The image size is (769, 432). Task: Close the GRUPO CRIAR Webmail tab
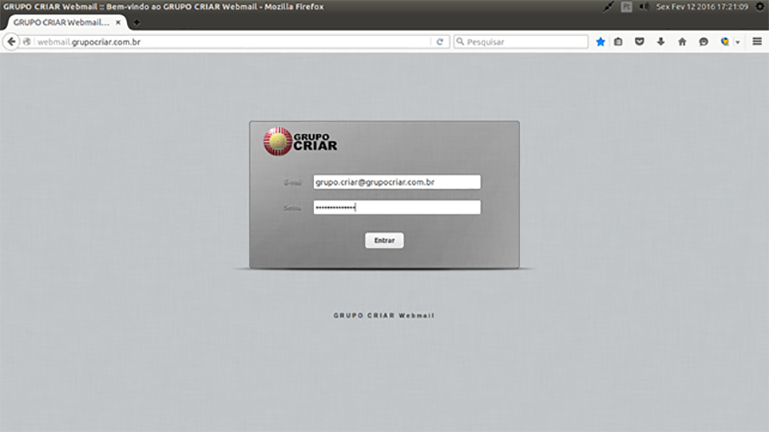[118, 23]
